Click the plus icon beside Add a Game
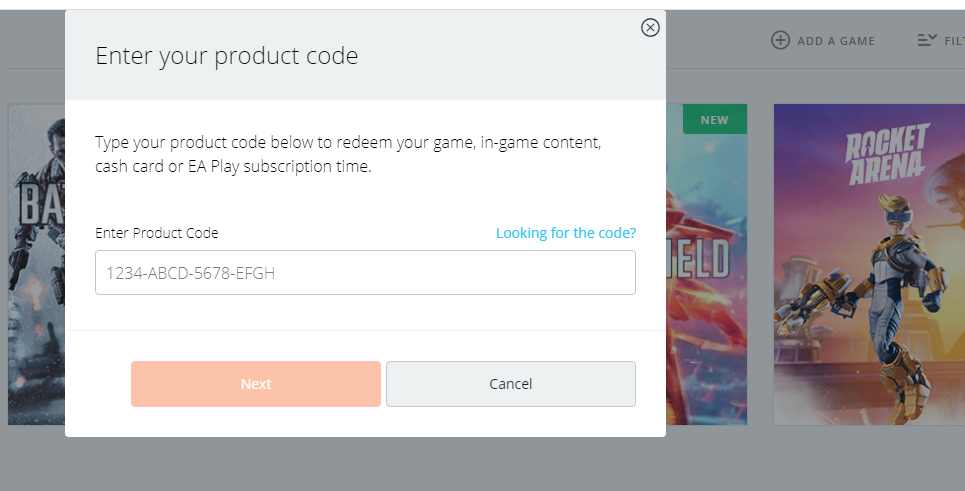 780,40
